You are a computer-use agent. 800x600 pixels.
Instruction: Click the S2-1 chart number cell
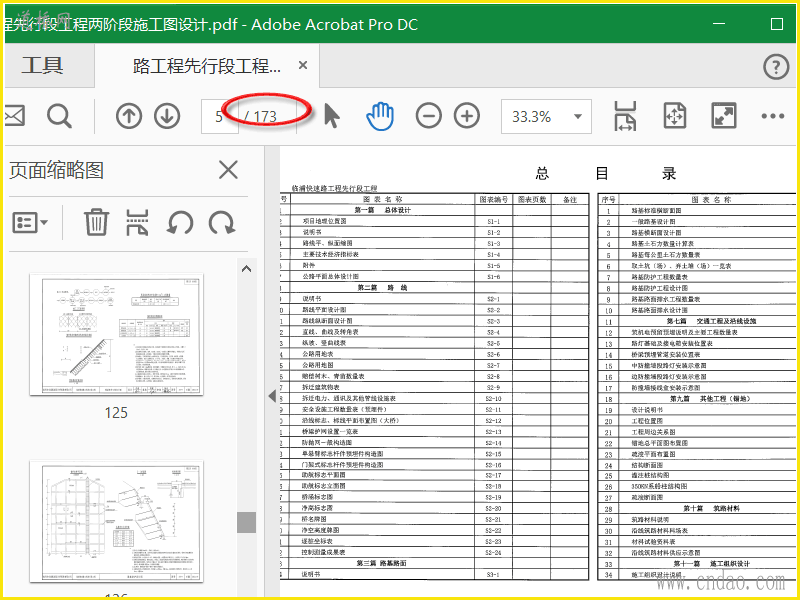pyautogui.click(x=493, y=299)
